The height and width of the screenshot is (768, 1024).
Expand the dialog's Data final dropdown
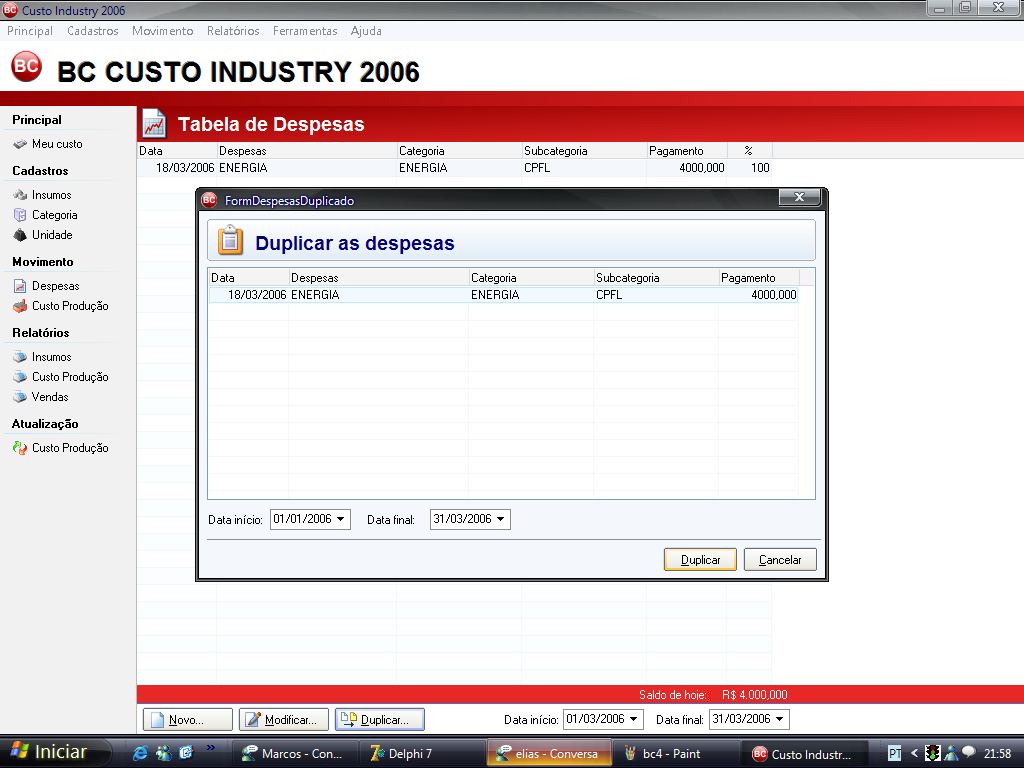tap(501, 520)
